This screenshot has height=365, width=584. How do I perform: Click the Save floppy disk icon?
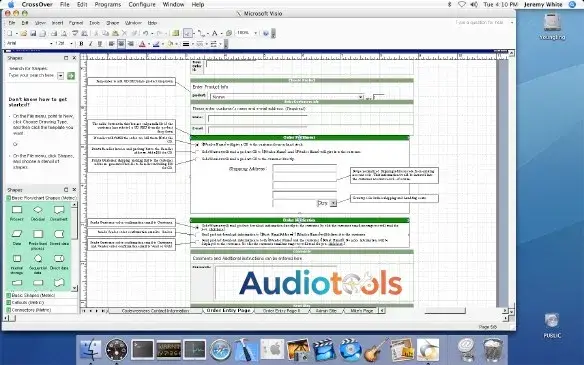pos(33,34)
